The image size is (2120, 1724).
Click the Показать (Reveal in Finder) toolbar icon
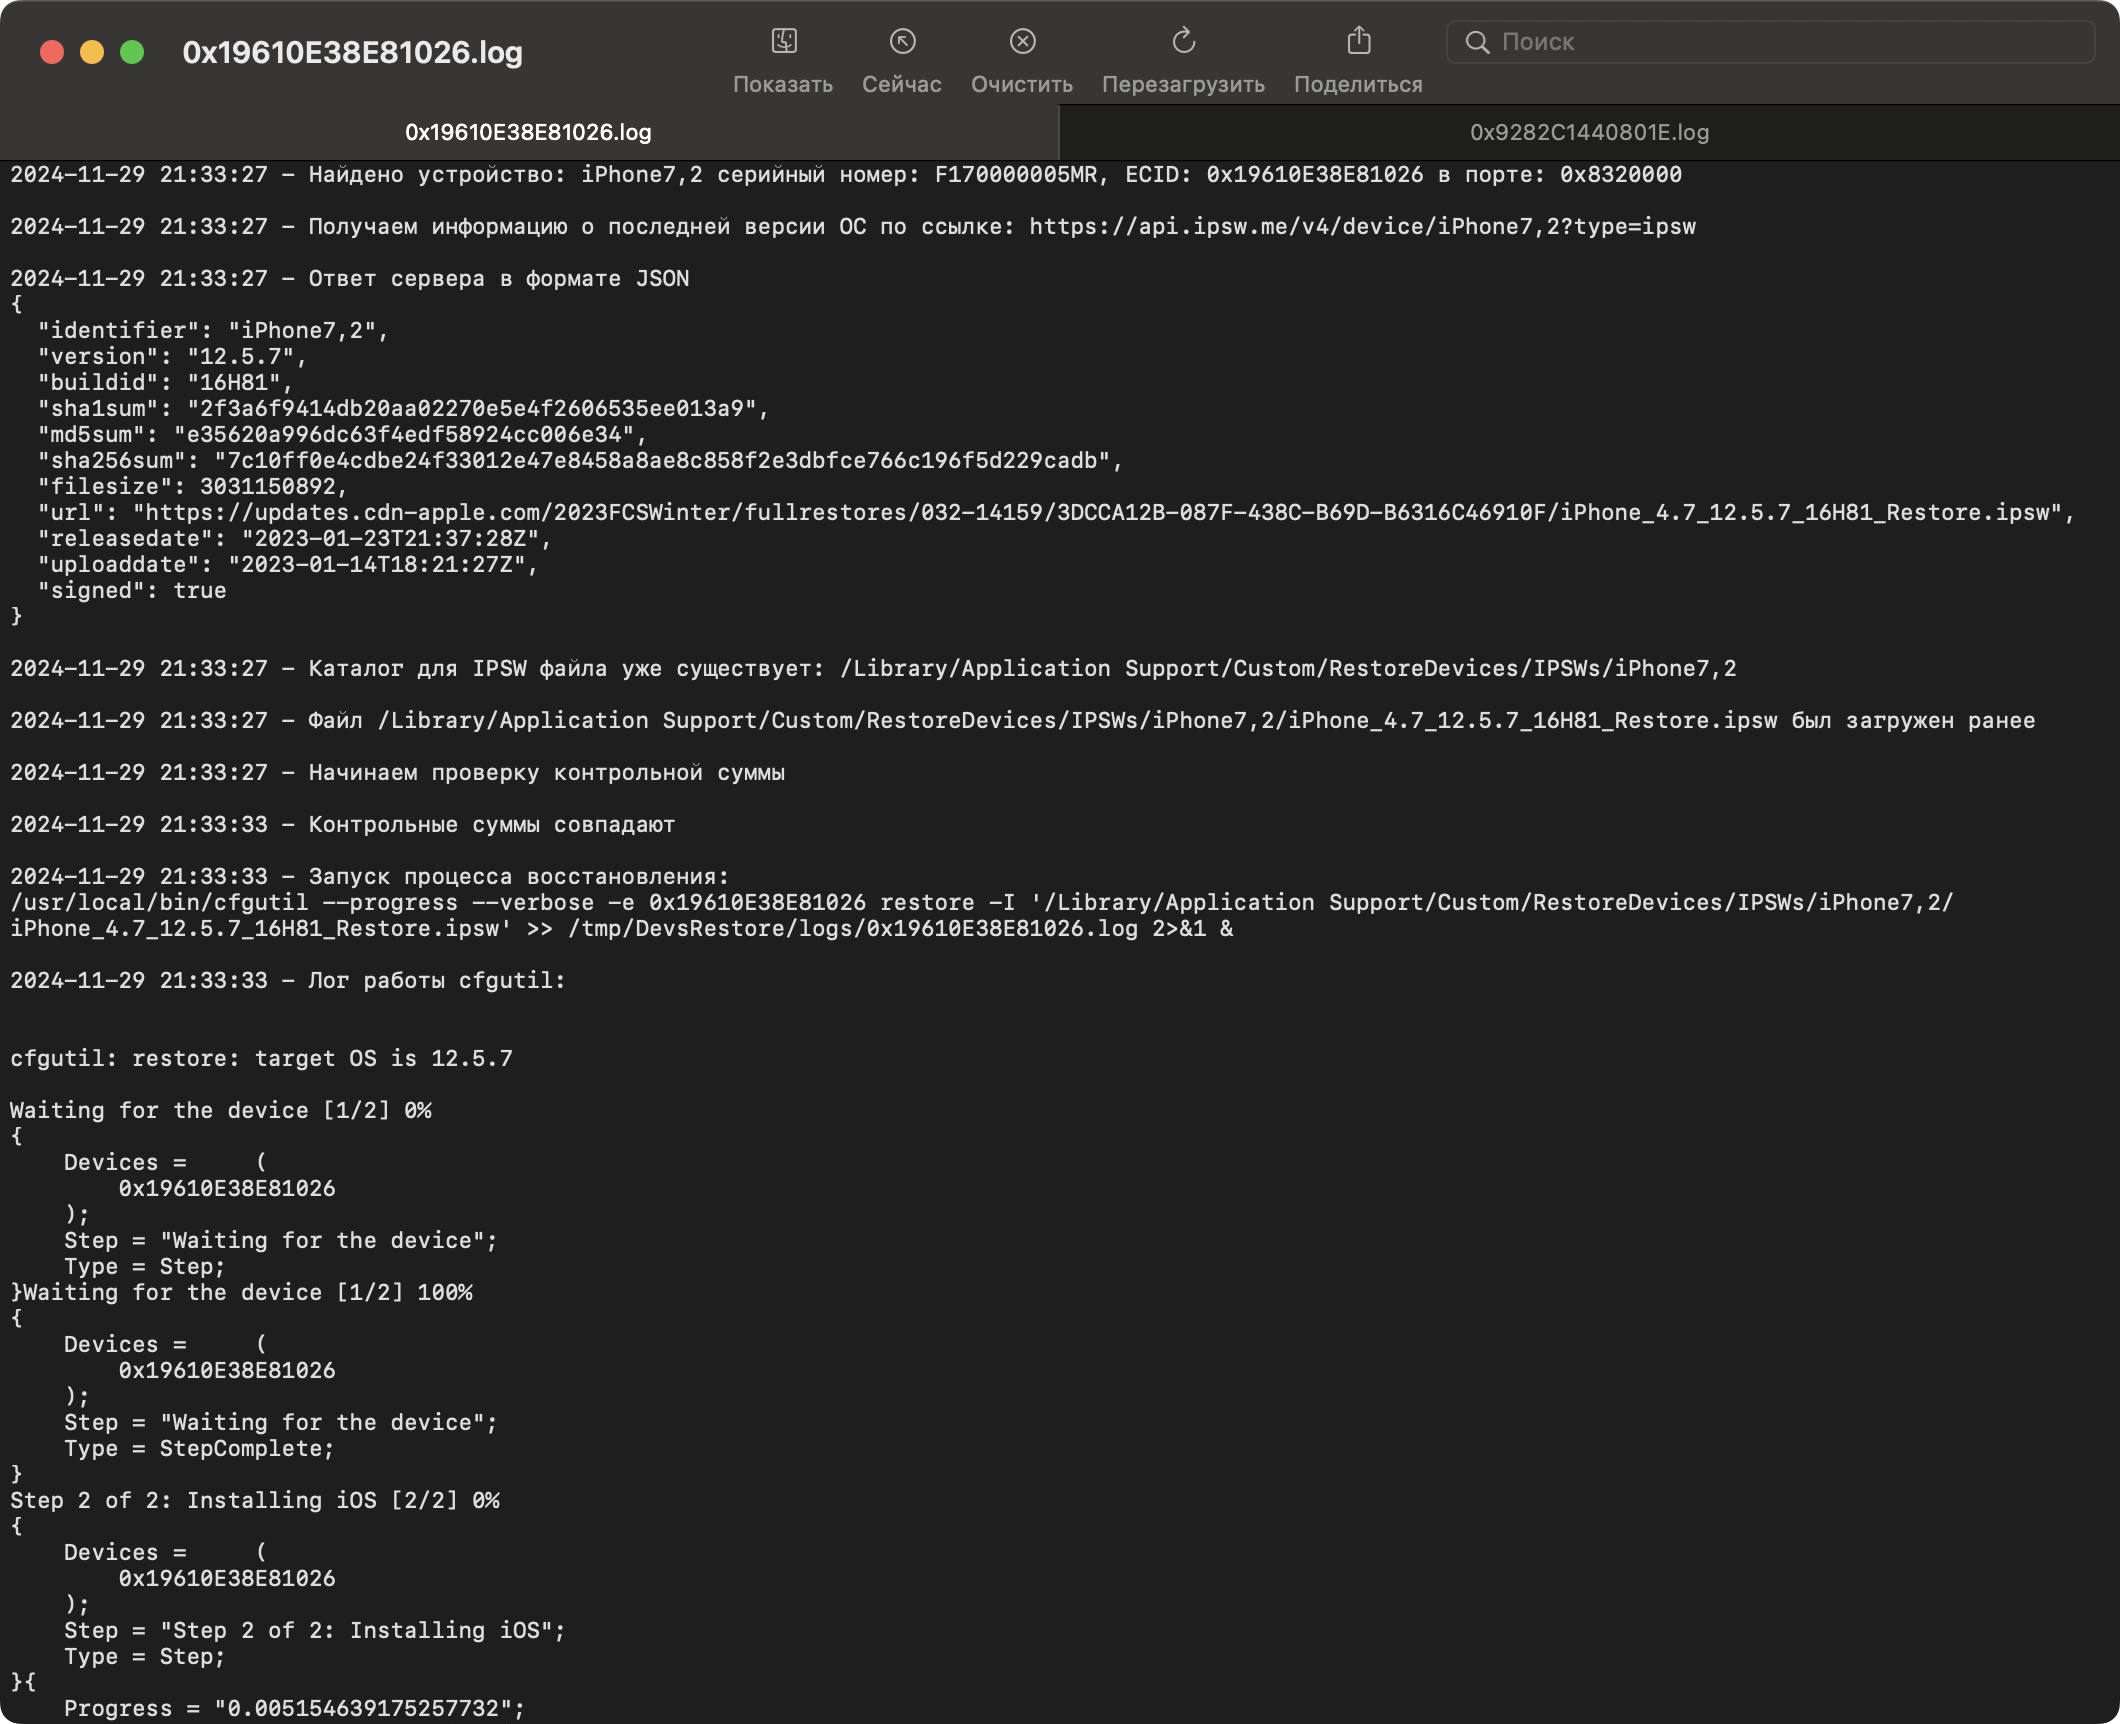coord(784,41)
